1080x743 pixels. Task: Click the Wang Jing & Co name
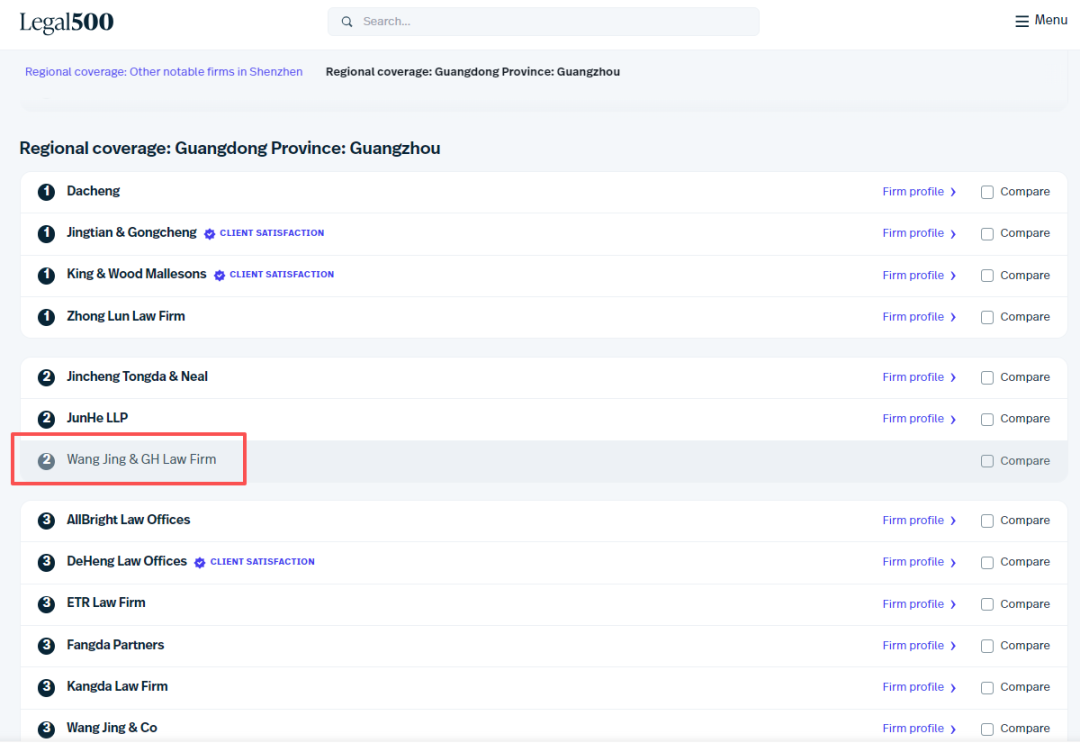tap(112, 727)
